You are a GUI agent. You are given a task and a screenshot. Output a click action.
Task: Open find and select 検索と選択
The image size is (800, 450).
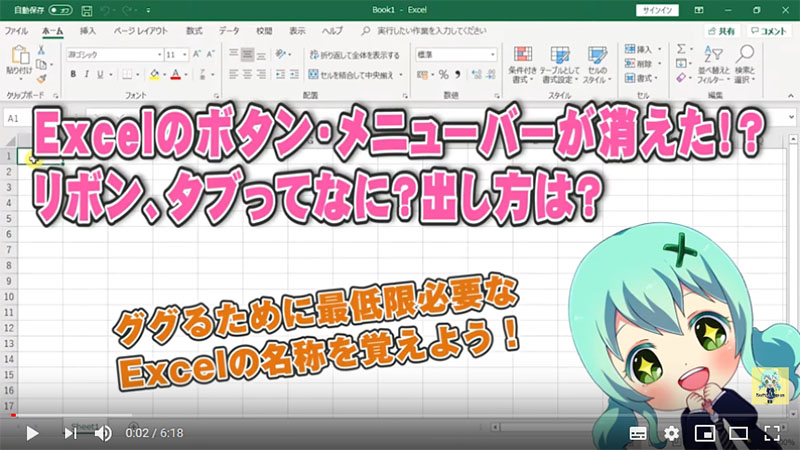click(x=745, y=65)
